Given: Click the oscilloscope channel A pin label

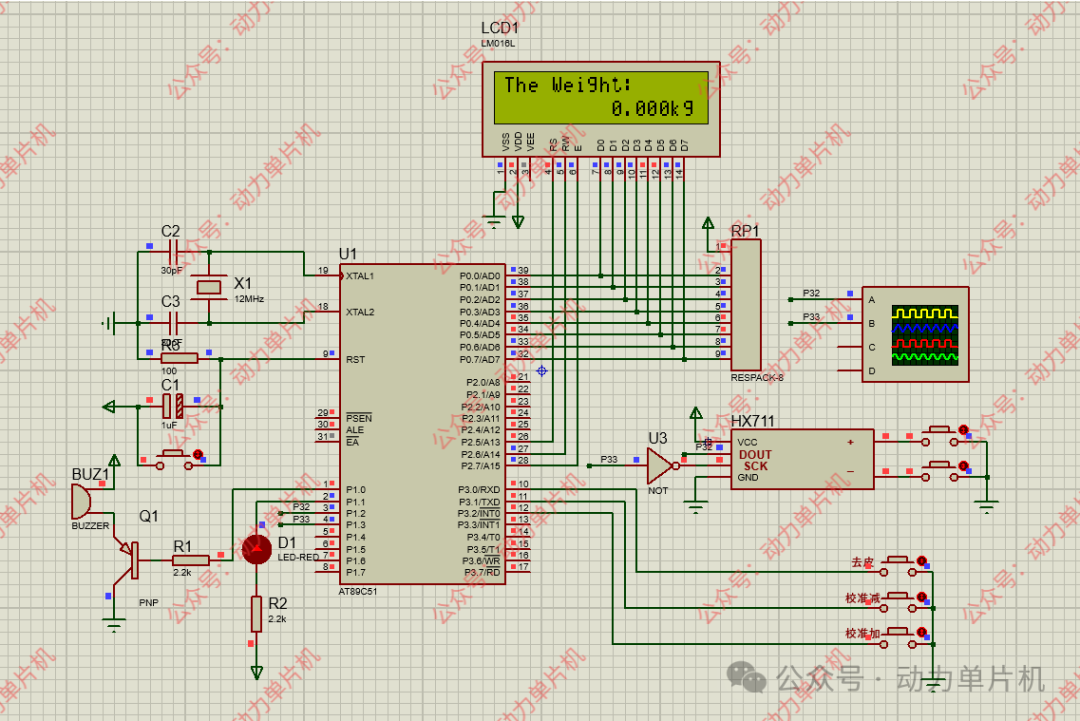Looking at the screenshot, I should (x=871, y=300).
